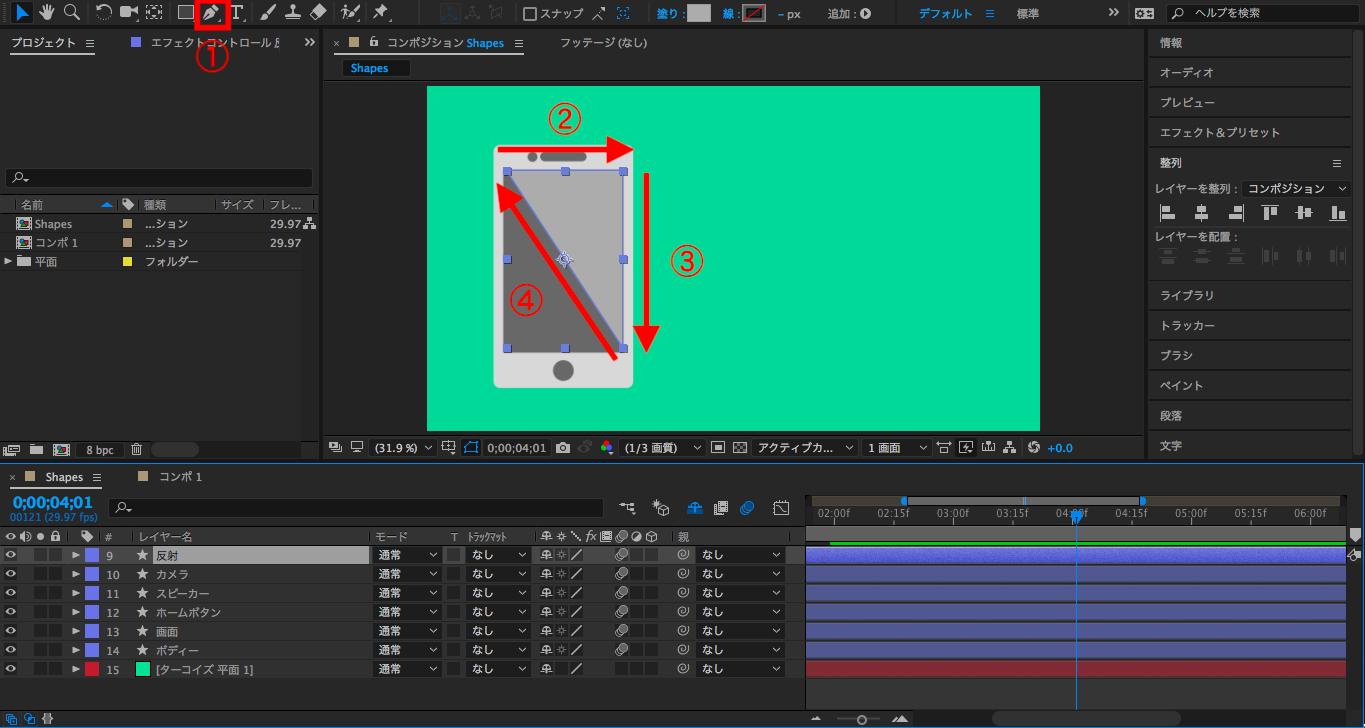Expand the 平面 folder in Project panel
The image size is (1365, 728).
point(9,262)
